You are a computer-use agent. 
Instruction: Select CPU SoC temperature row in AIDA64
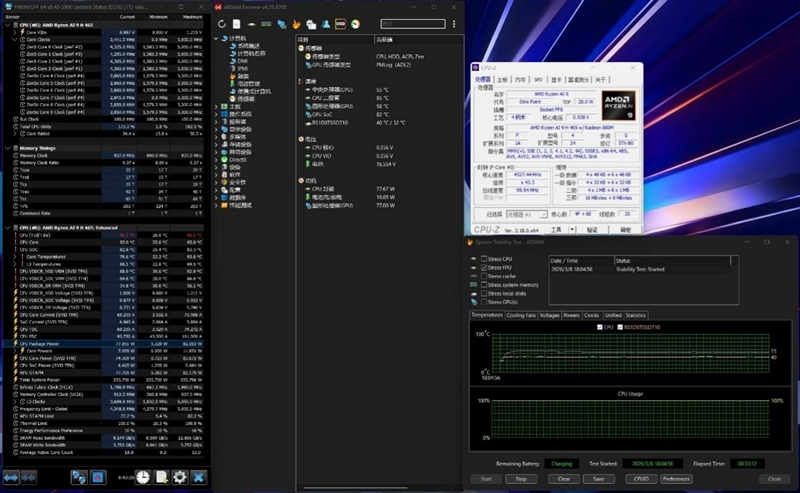379,114
